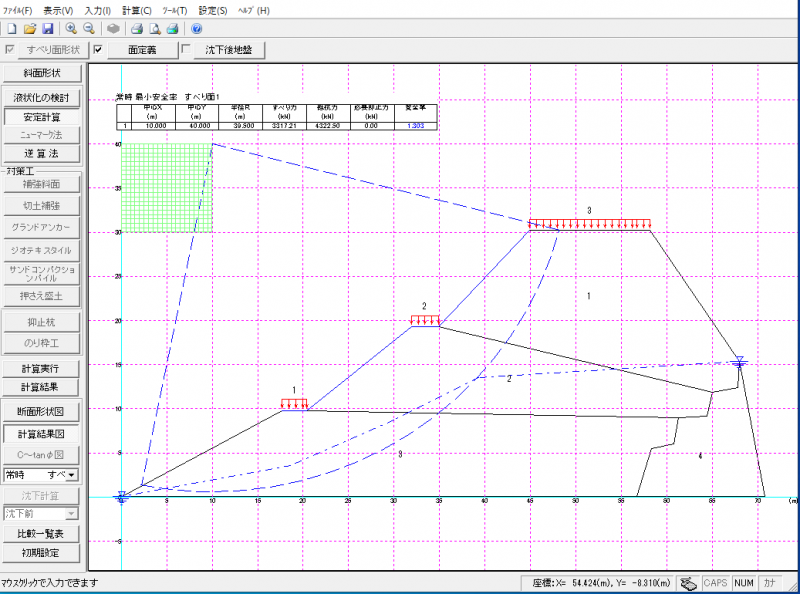Show the 計算結果図 view

tap(41, 434)
